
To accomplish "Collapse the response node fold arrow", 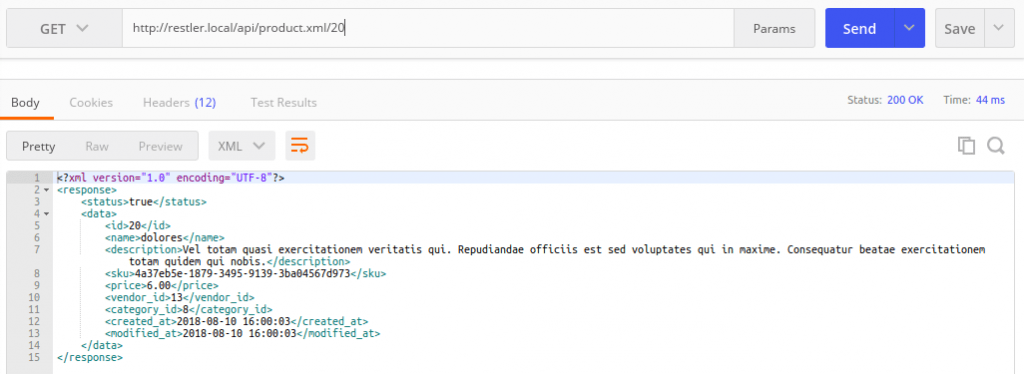I will [46, 190].
